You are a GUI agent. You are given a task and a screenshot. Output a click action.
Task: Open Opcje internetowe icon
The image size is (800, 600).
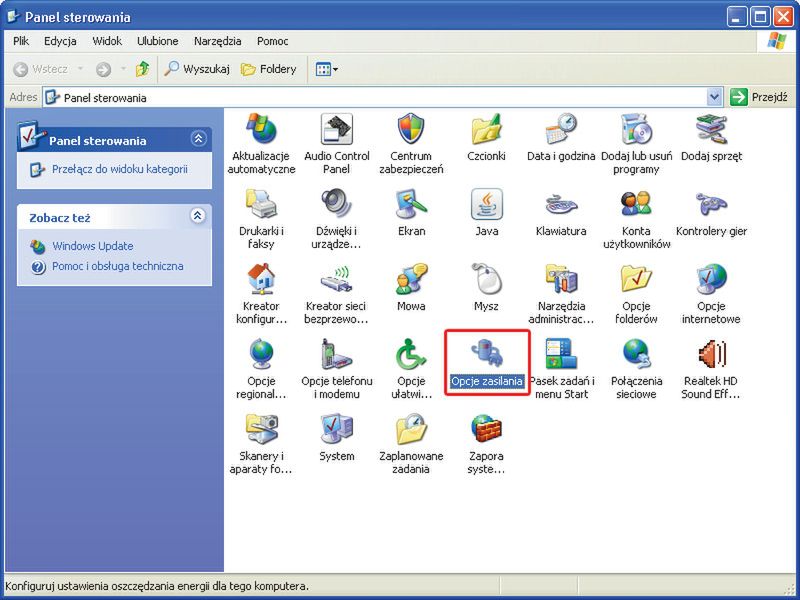[711, 279]
